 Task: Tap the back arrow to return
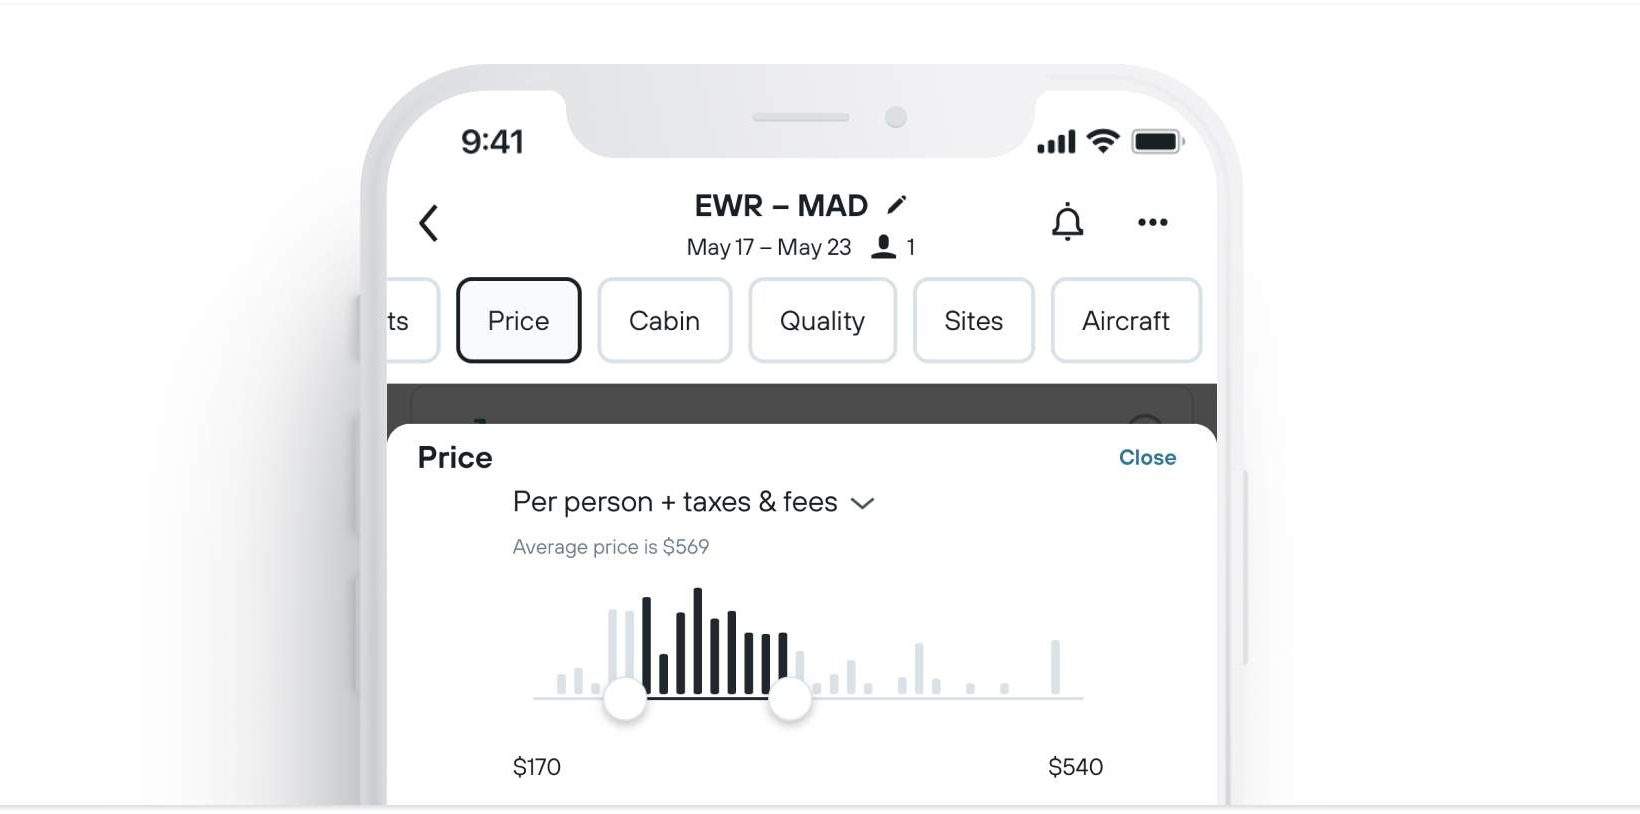click(x=430, y=223)
